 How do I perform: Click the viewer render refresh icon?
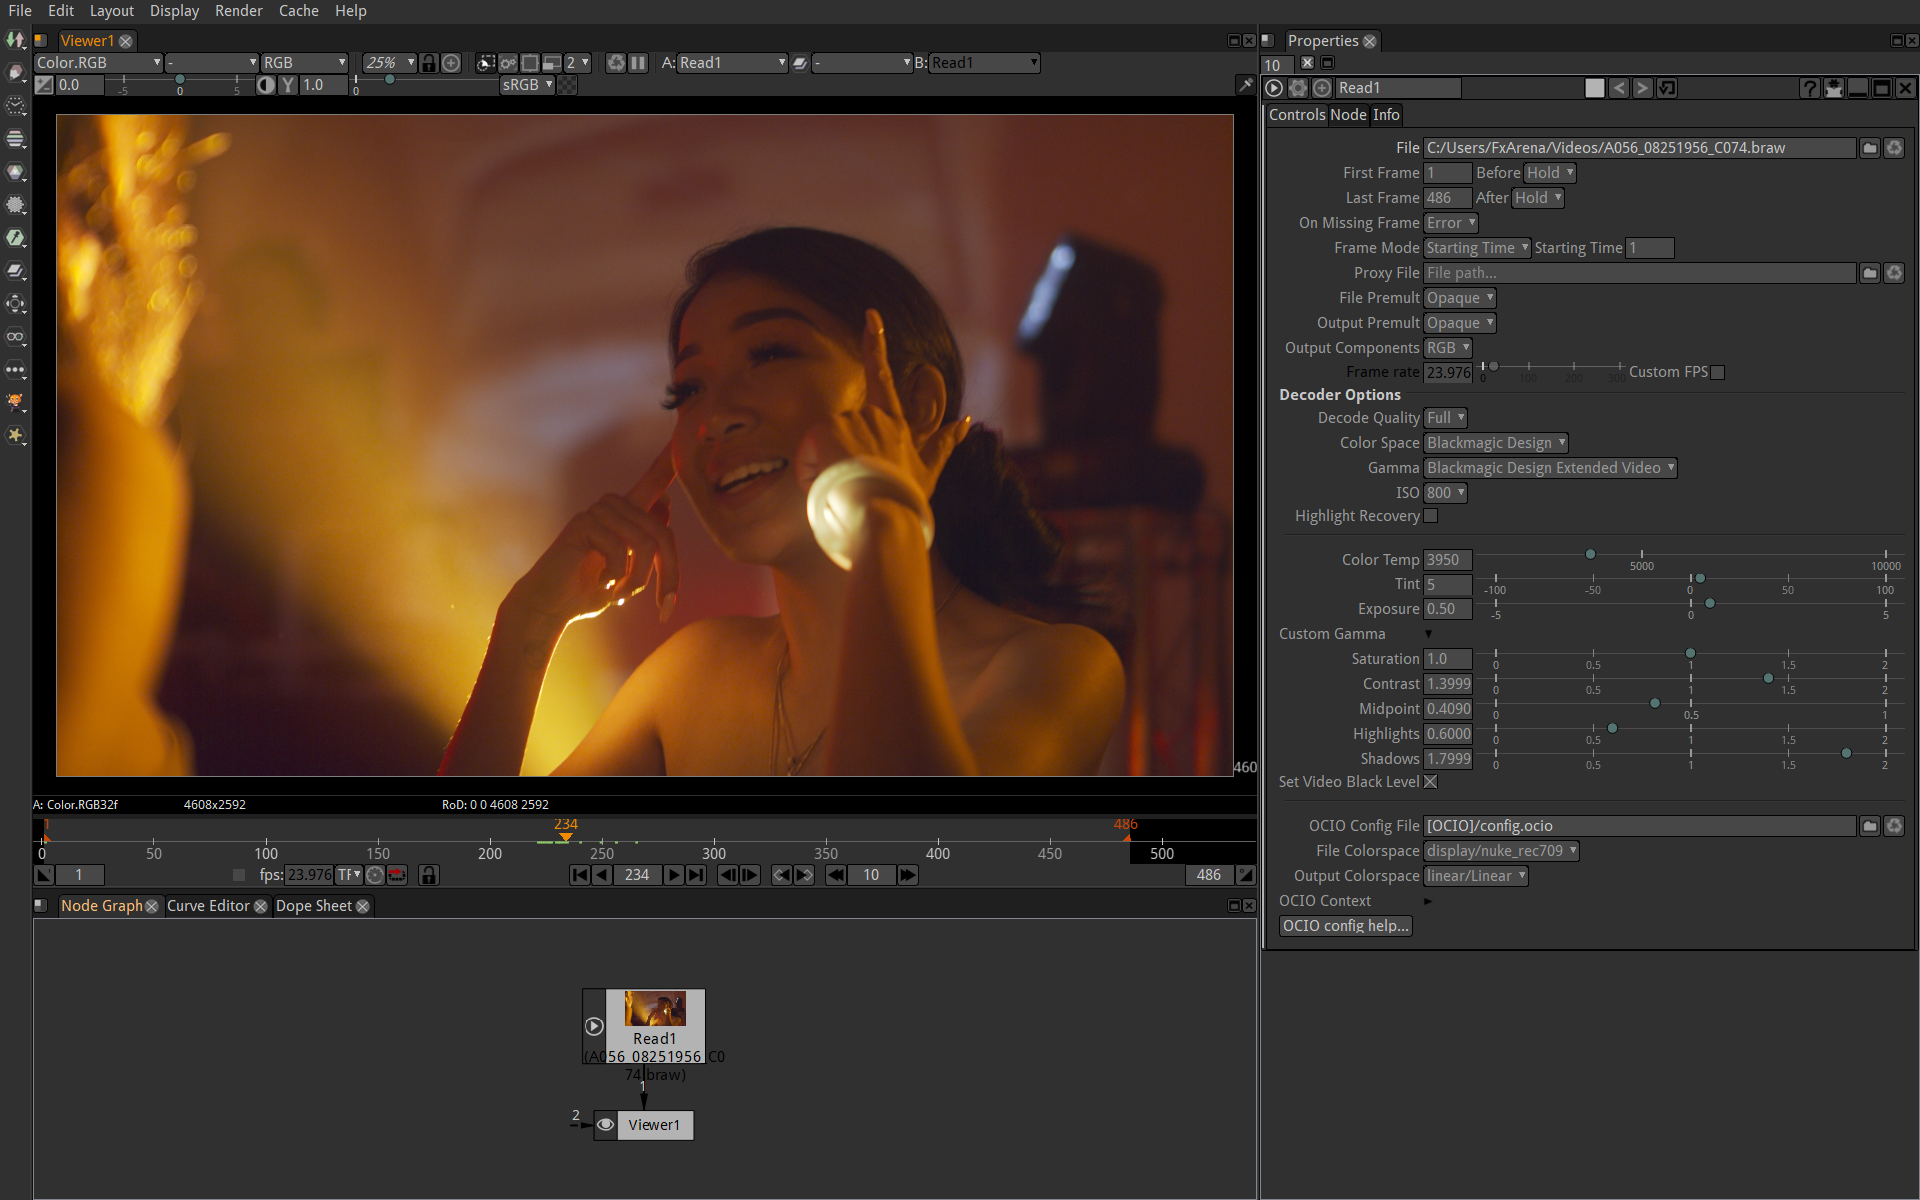point(616,63)
